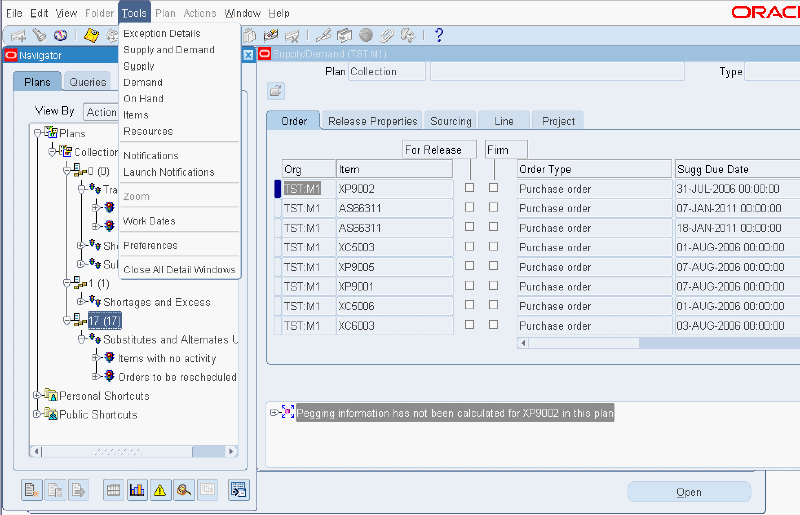Viewport: 800px width, 515px height.
Task: Choose Exception Details from Tools menu
Action: (162, 33)
